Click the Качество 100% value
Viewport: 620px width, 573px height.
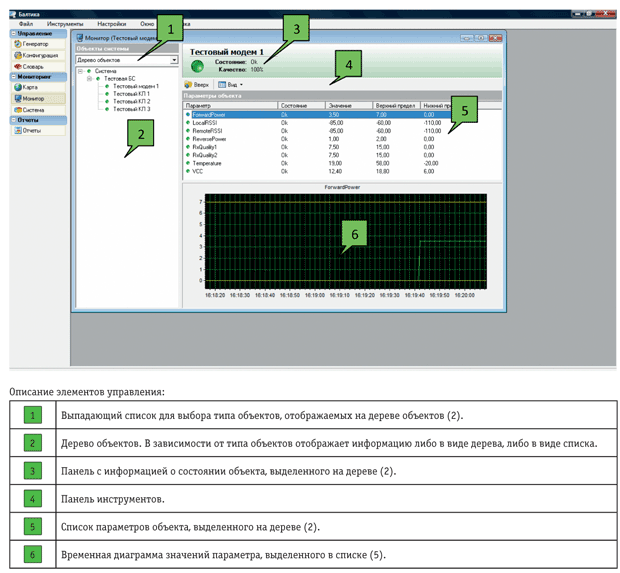[x=257, y=70]
